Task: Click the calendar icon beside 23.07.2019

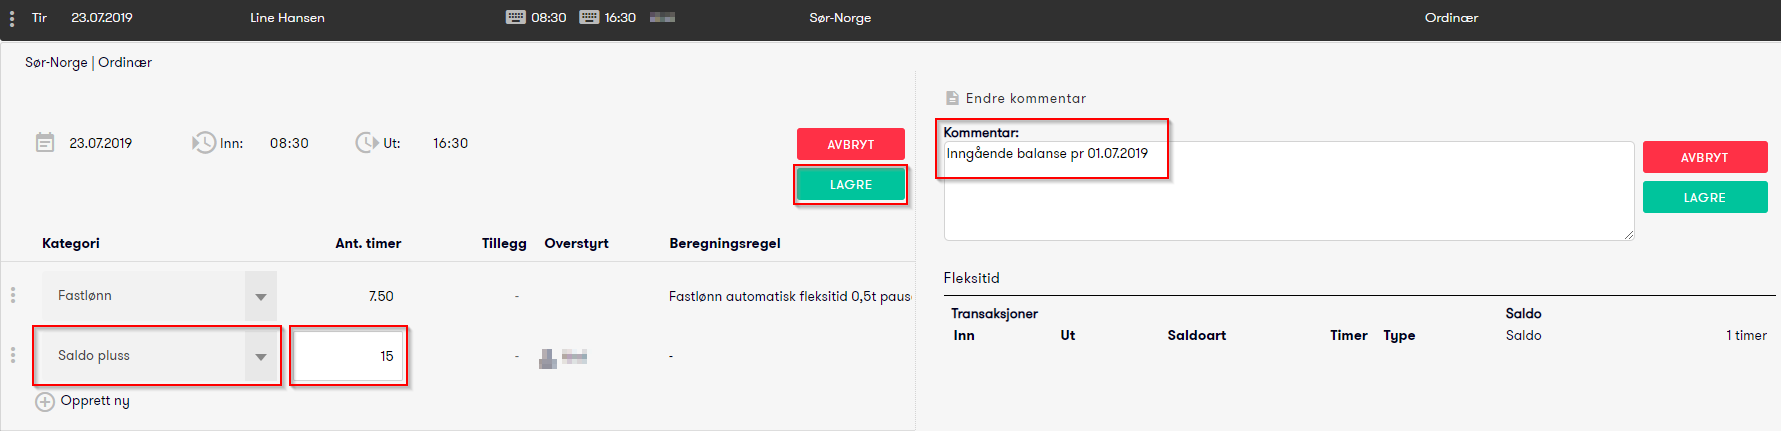Action: [45, 143]
